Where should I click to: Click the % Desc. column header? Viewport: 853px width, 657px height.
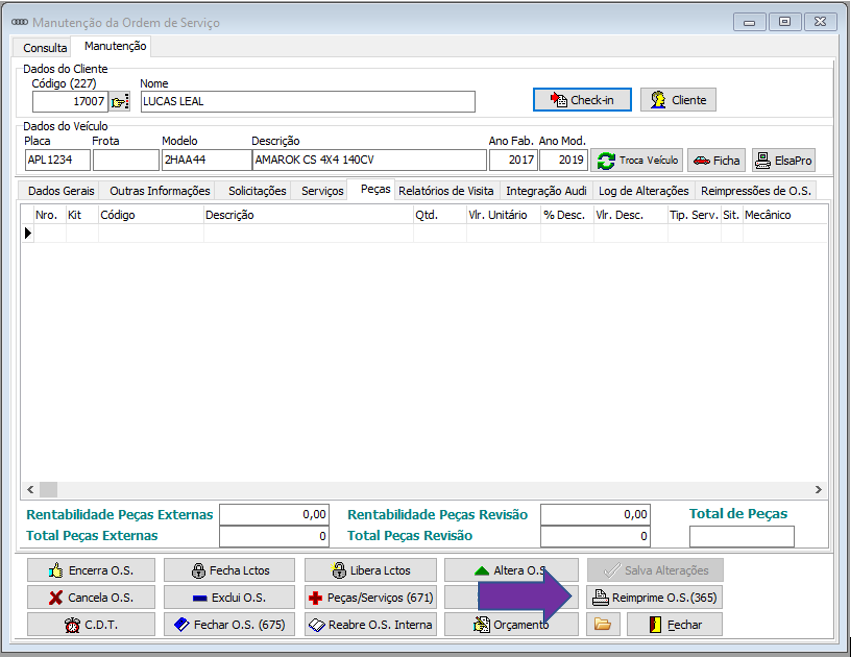[x=567, y=215]
